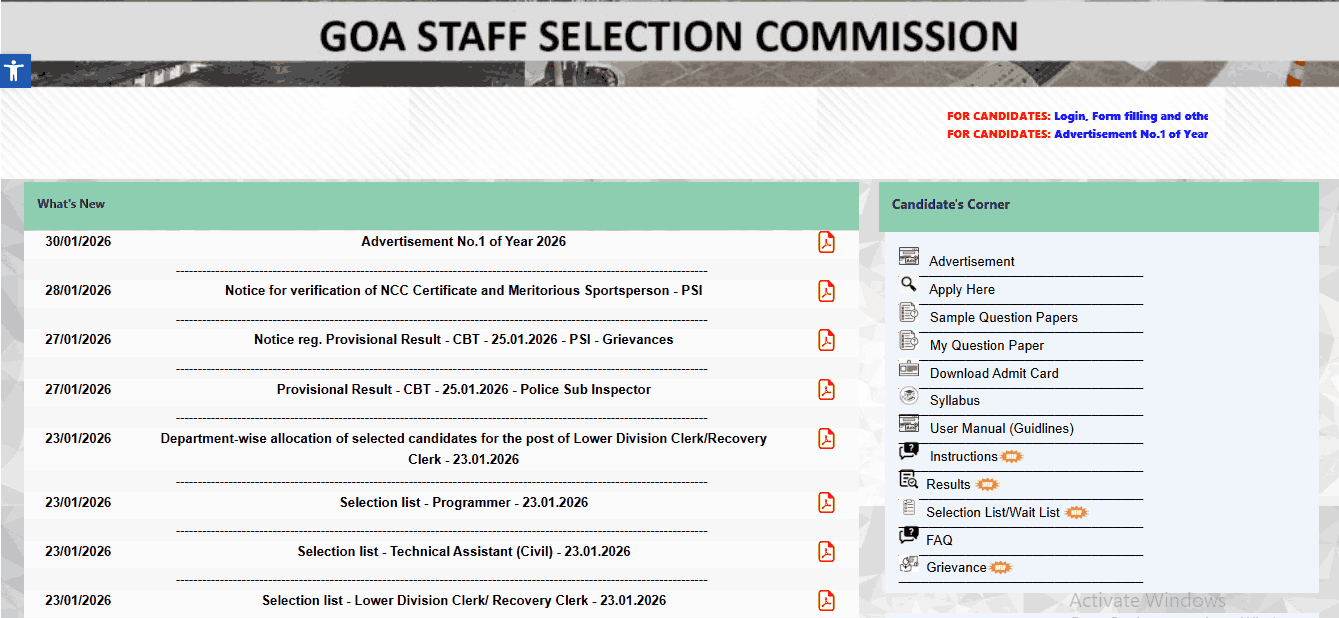Open the Grievance link
1339x618 pixels.
[x=956, y=568]
